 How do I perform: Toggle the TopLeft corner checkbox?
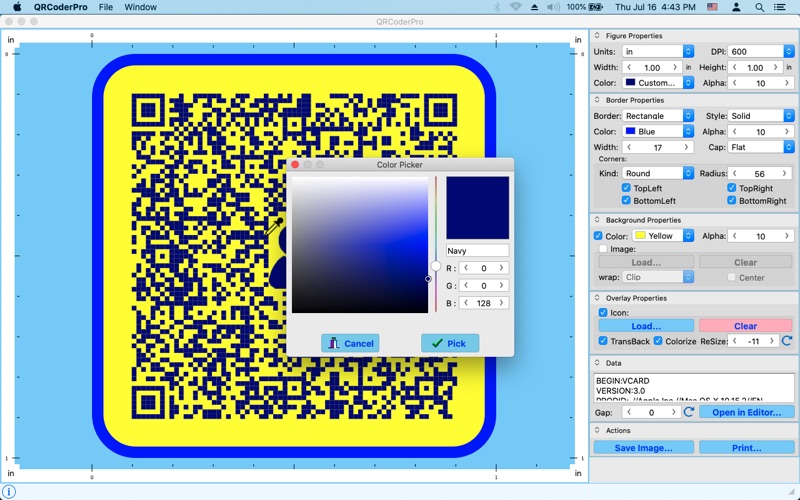(626, 188)
